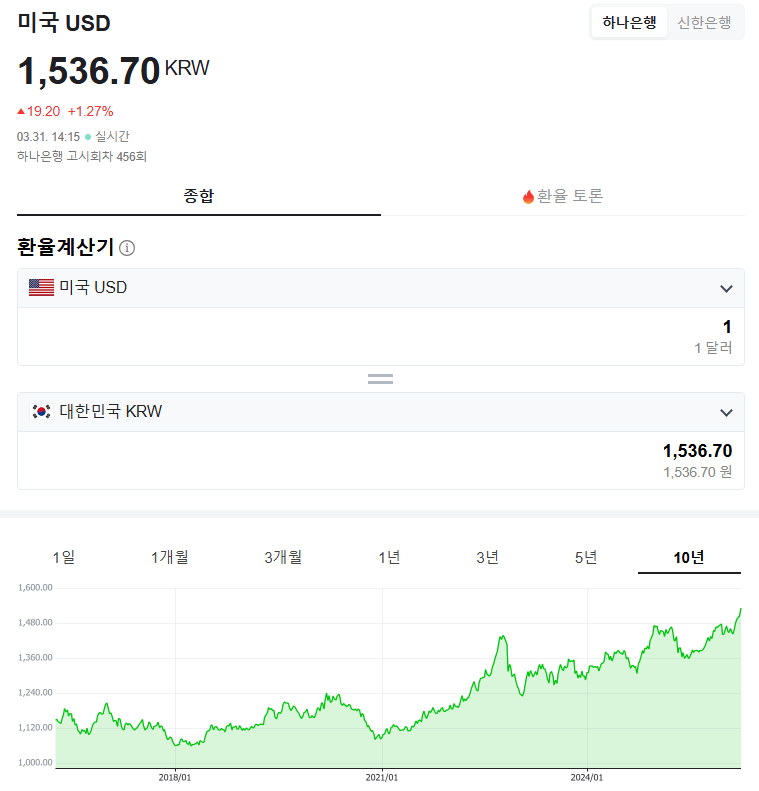The image size is (759, 791).
Task: Switch bank to 신한은행
Action: pos(704,22)
